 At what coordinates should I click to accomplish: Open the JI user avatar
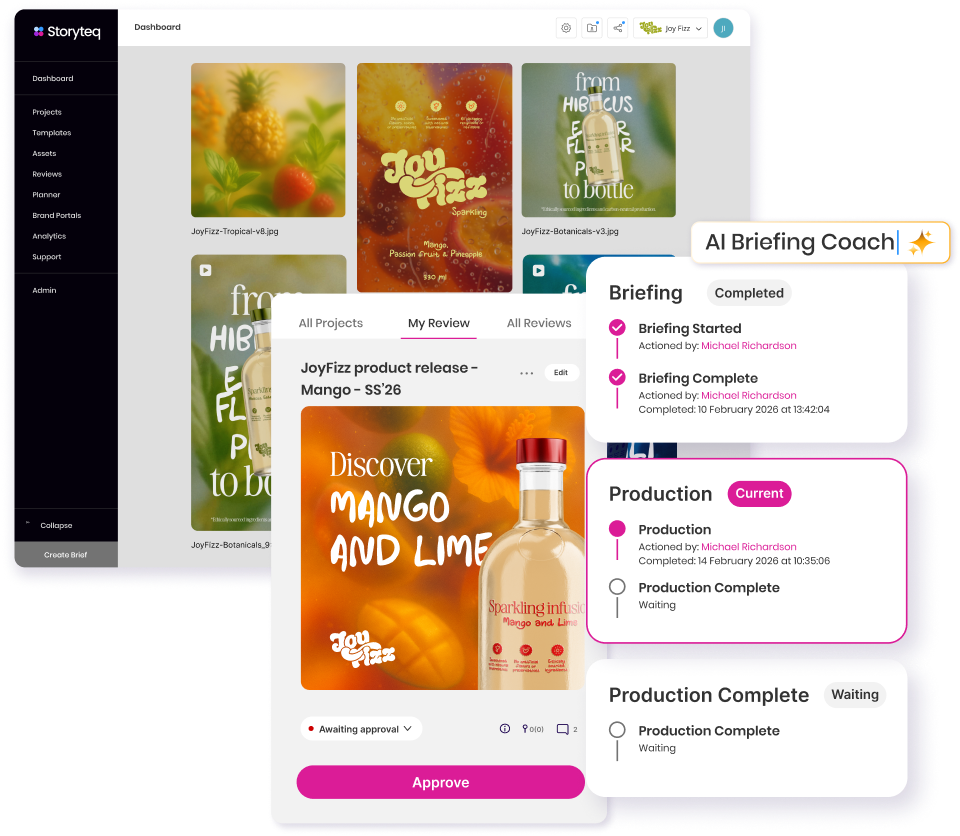(x=723, y=28)
